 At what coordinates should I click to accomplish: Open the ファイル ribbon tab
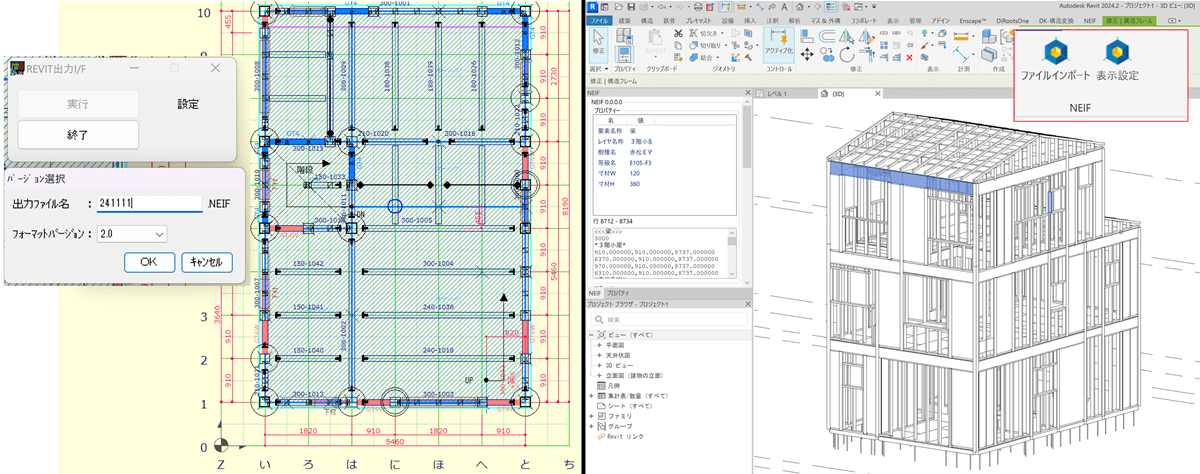(x=599, y=19)
